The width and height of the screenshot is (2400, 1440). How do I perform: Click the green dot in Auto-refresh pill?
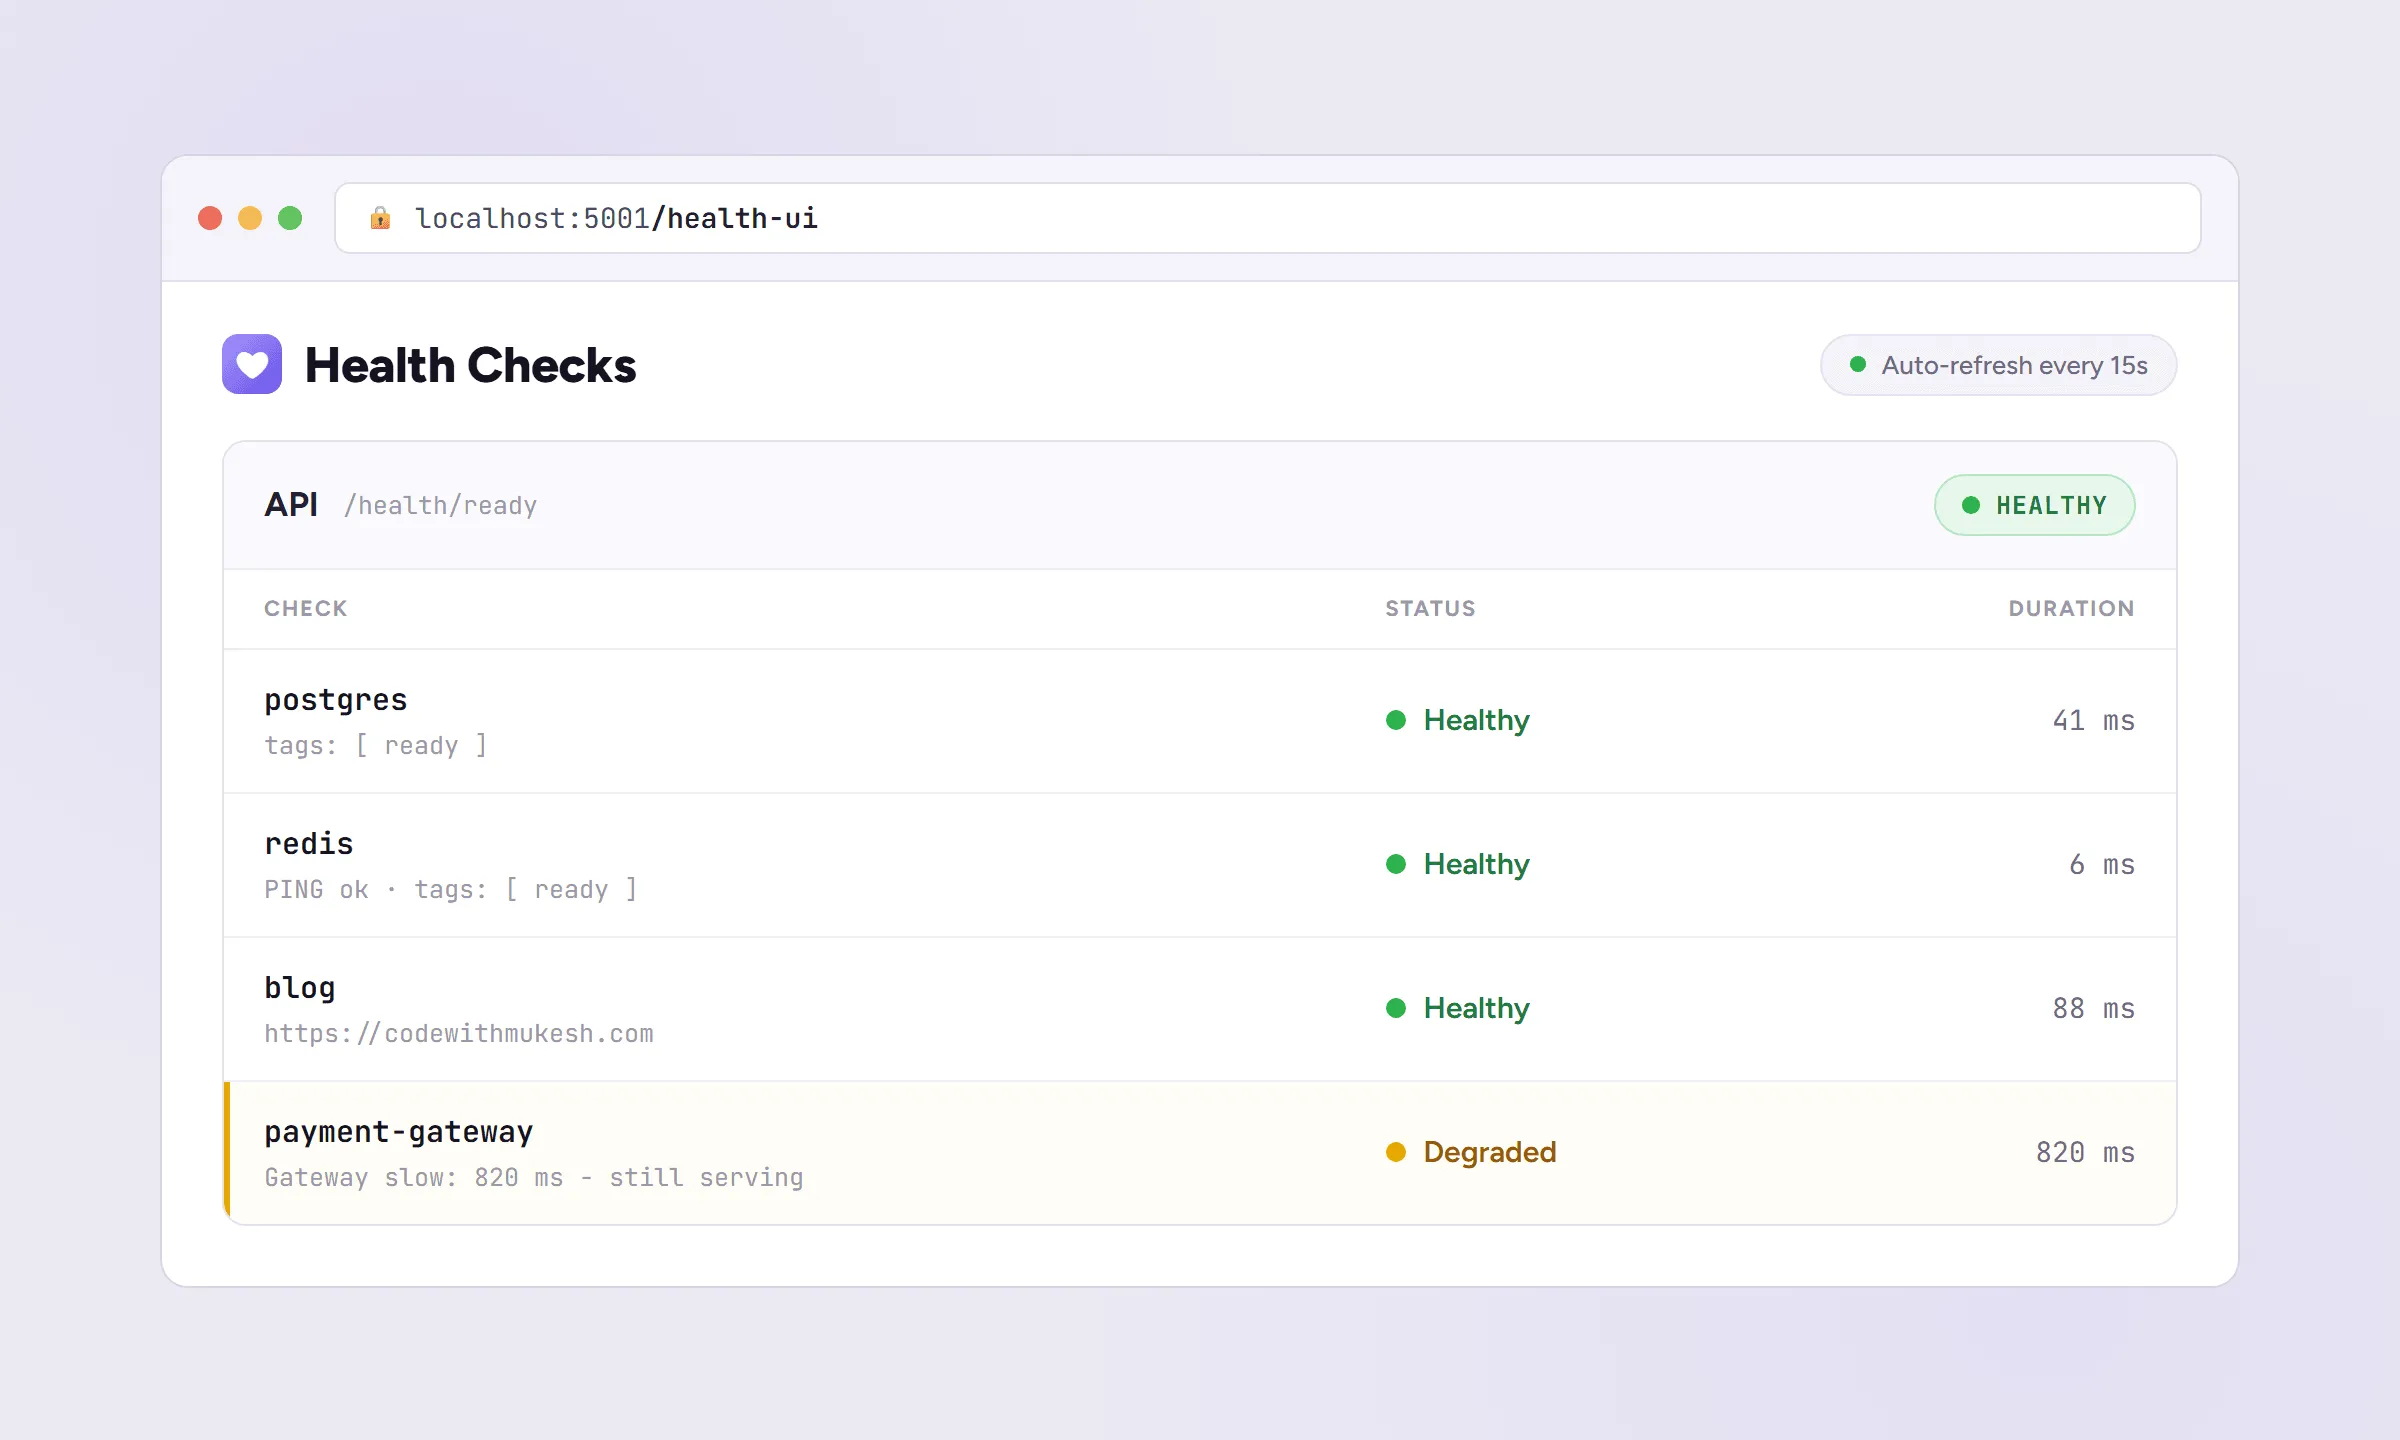tap(1858, 365)
